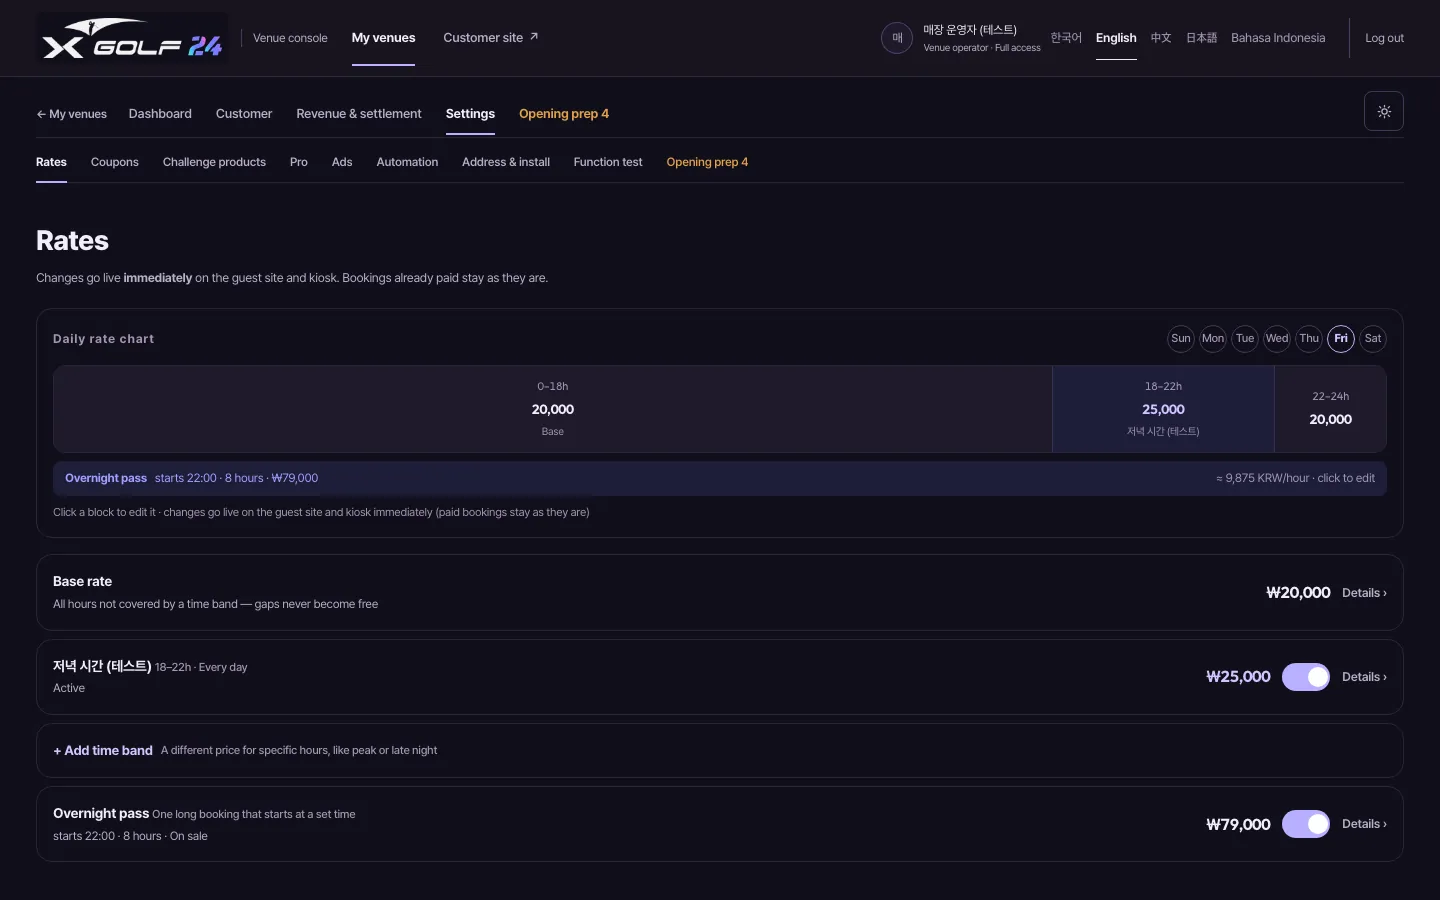Open the Venue console tab

tap(290, 38)
